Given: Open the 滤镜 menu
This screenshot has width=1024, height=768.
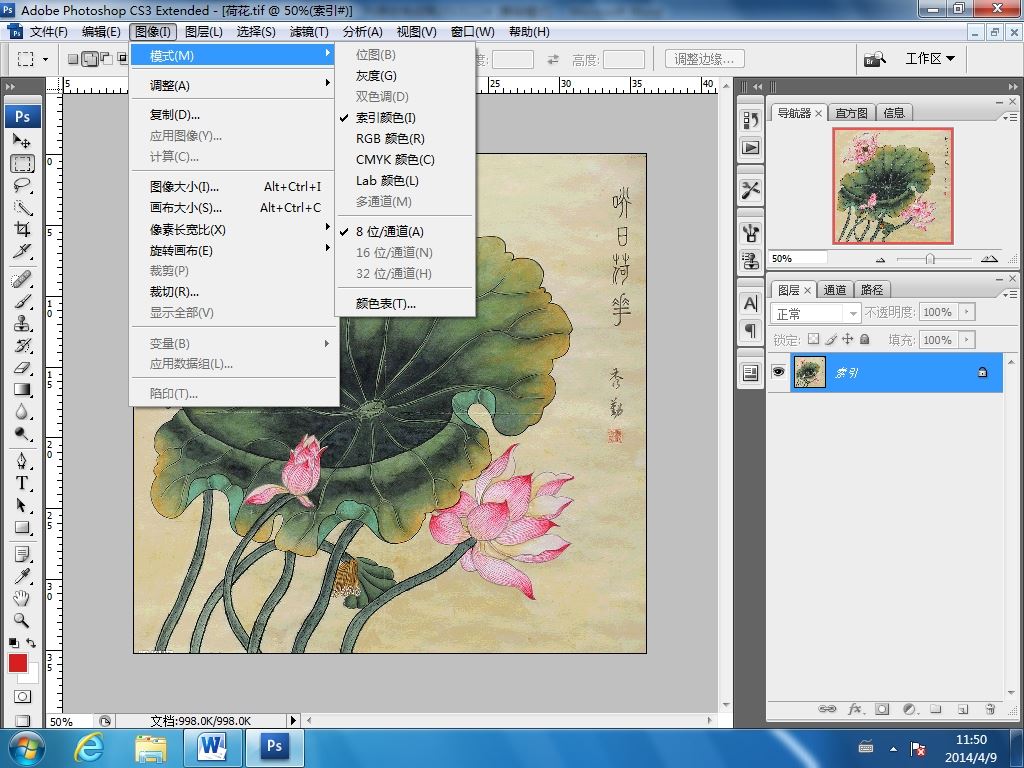Looking at the screenshot, I should [x=309, y=32].
